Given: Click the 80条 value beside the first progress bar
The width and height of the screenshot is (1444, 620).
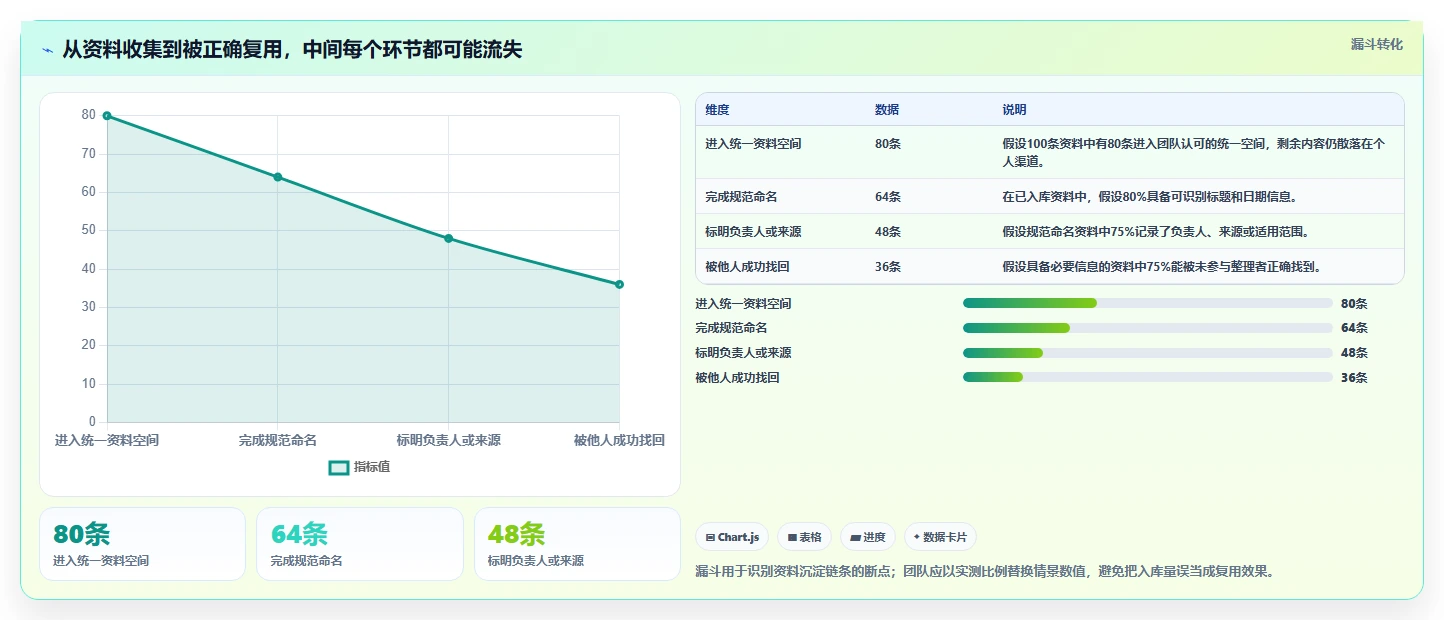Looking at the screenshot, I should [x=1354, y=303].
